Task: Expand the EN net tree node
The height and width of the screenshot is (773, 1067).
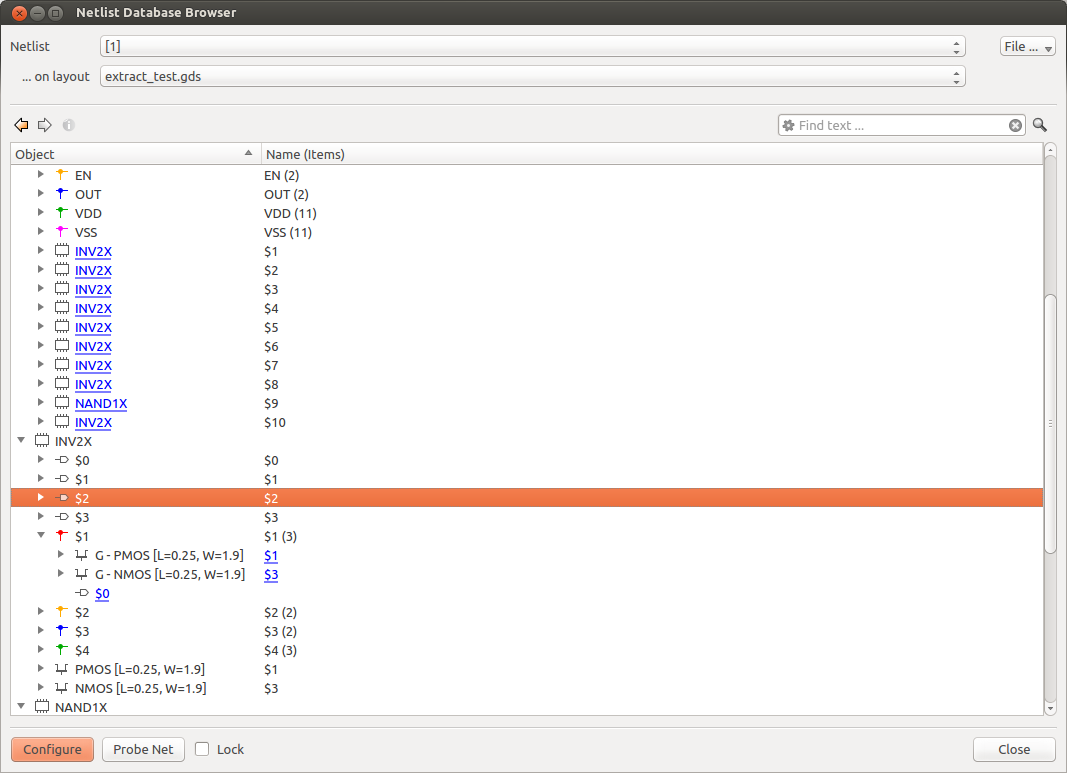Action: (x=41, y=175)
